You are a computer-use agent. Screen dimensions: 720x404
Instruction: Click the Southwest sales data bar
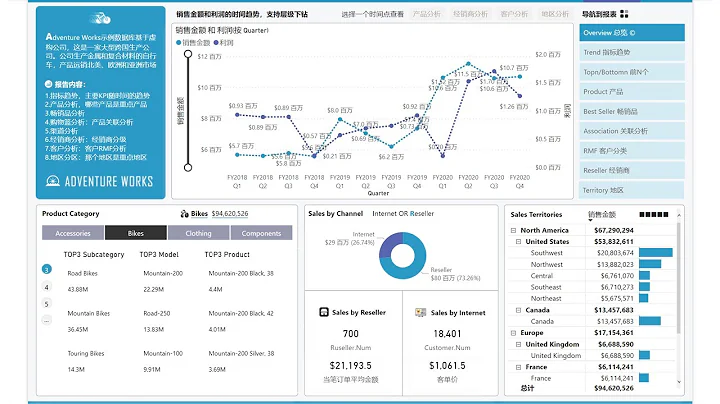(656, 252)
